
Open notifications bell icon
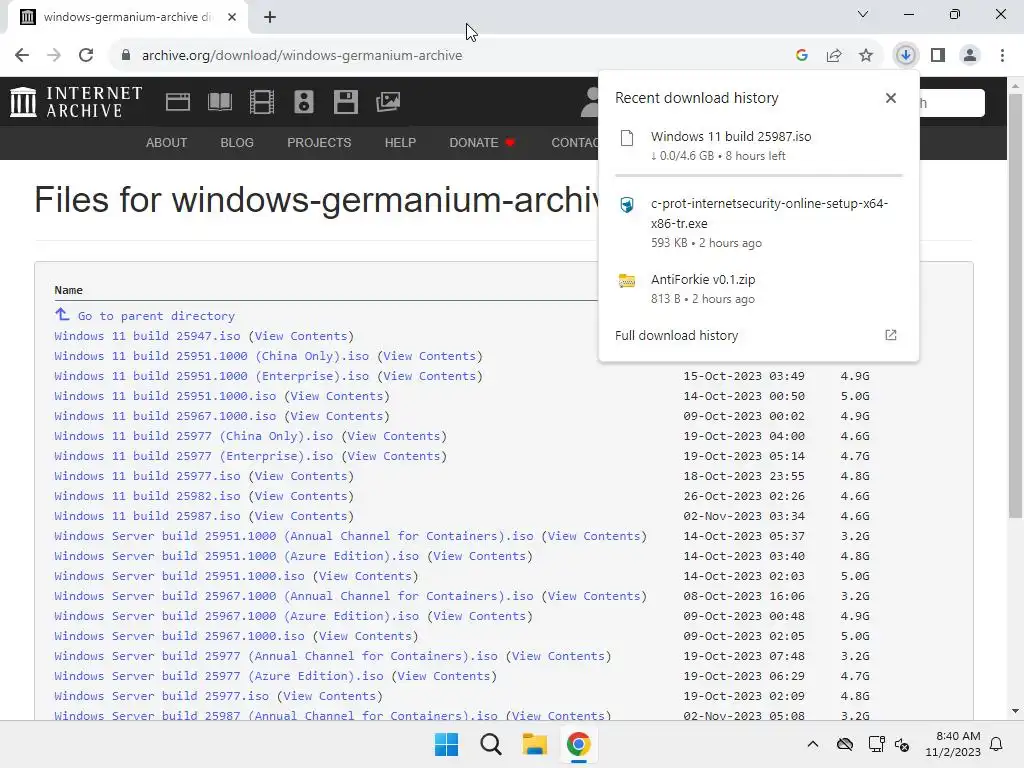click(997, 744)
